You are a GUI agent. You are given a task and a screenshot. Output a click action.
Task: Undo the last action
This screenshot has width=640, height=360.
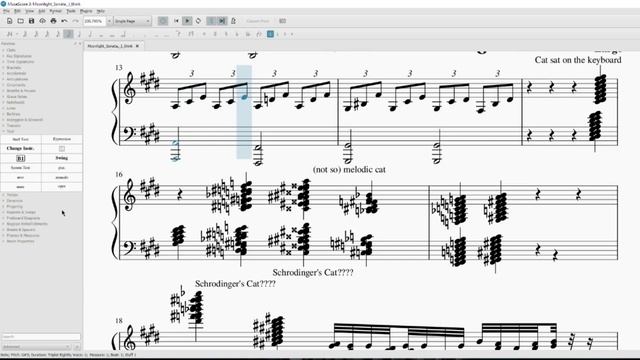64,21
